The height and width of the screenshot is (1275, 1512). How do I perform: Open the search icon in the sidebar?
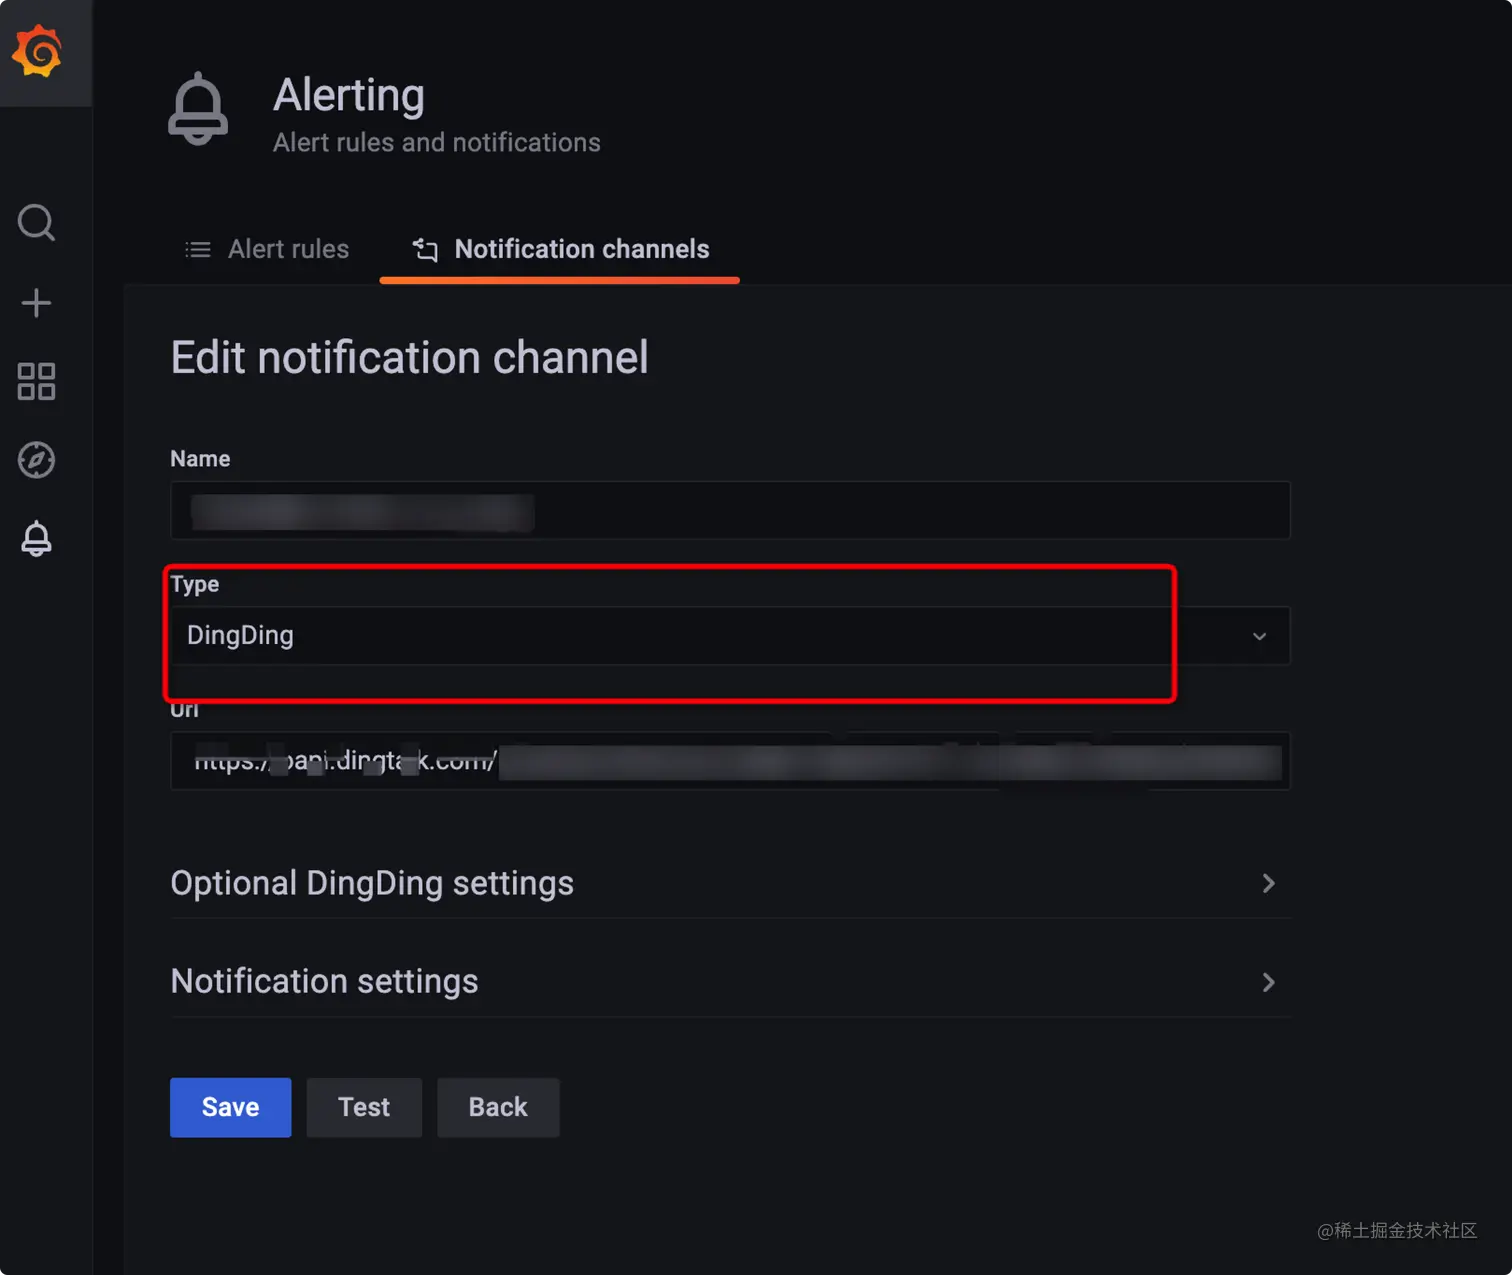pos(37,222)
